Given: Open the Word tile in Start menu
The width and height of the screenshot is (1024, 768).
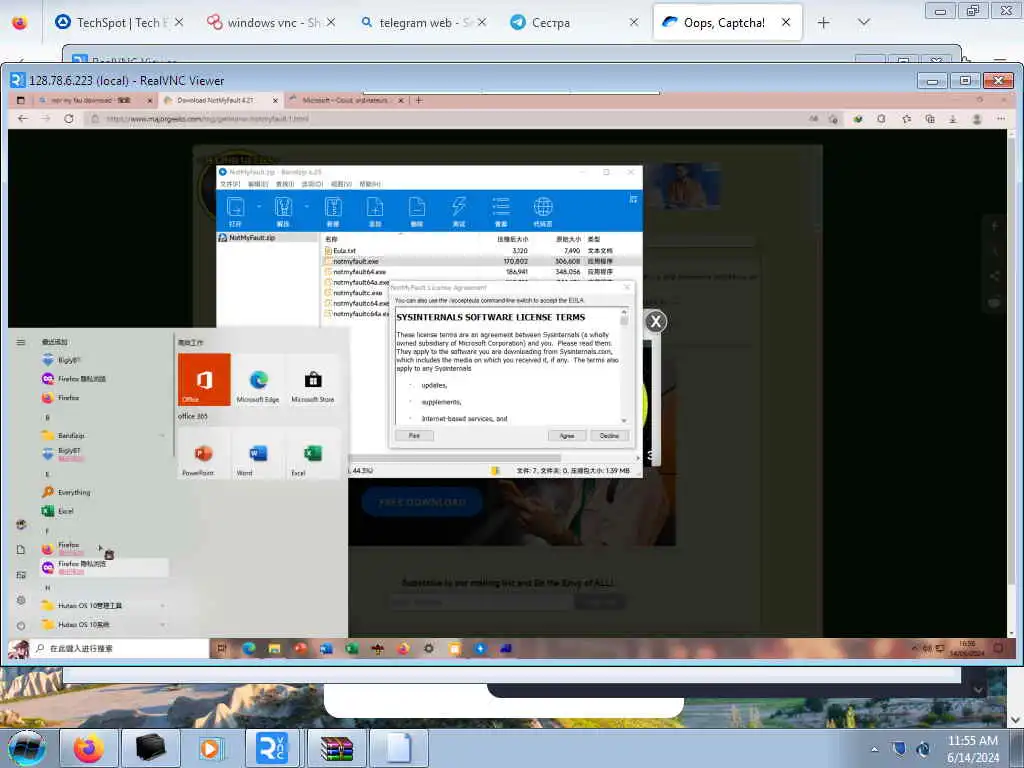Looking at the screenshot, I should point(258,453).
